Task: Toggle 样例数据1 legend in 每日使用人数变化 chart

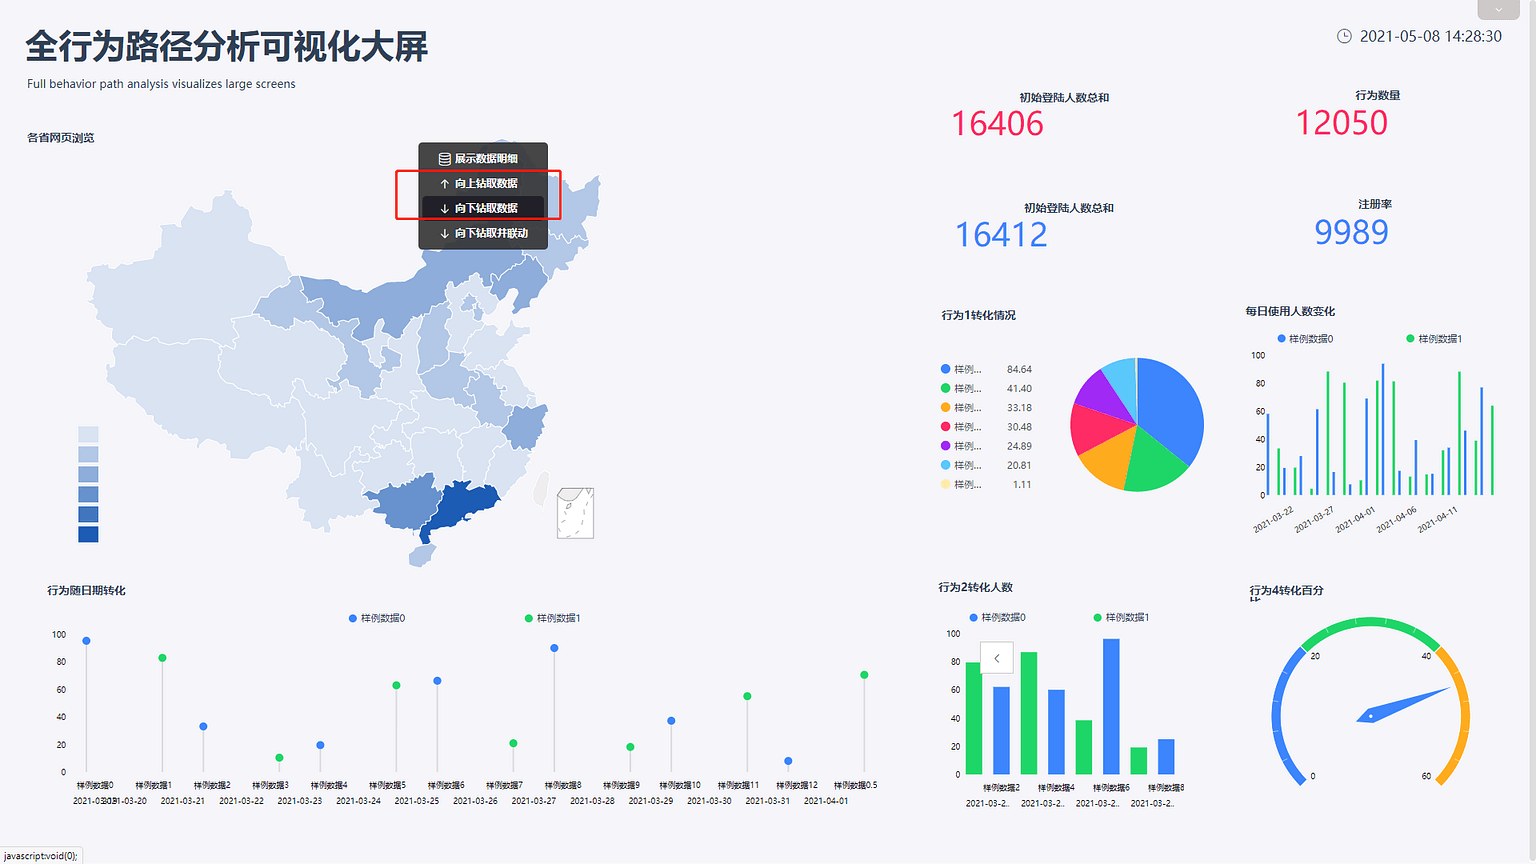Action: (1434, 339)
